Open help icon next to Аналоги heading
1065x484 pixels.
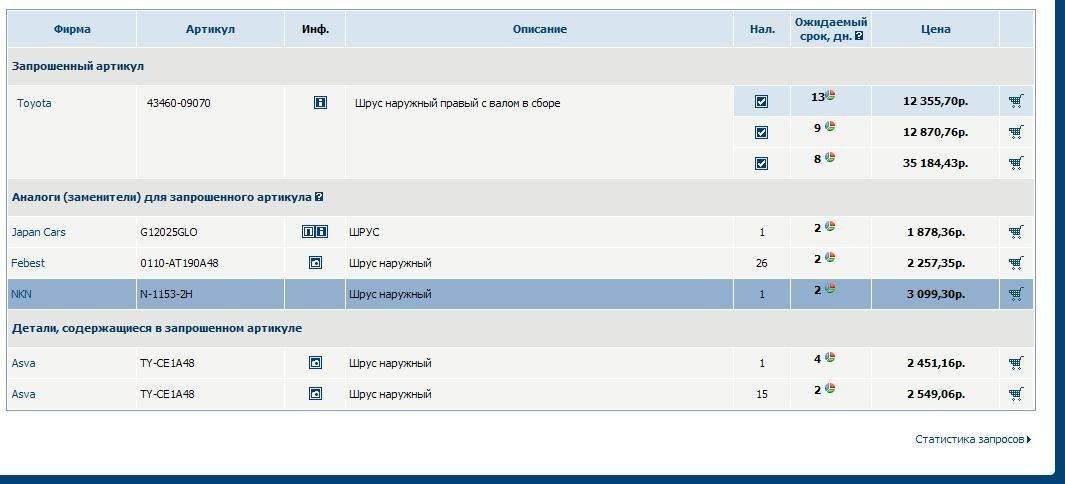[x=319, y=197]
